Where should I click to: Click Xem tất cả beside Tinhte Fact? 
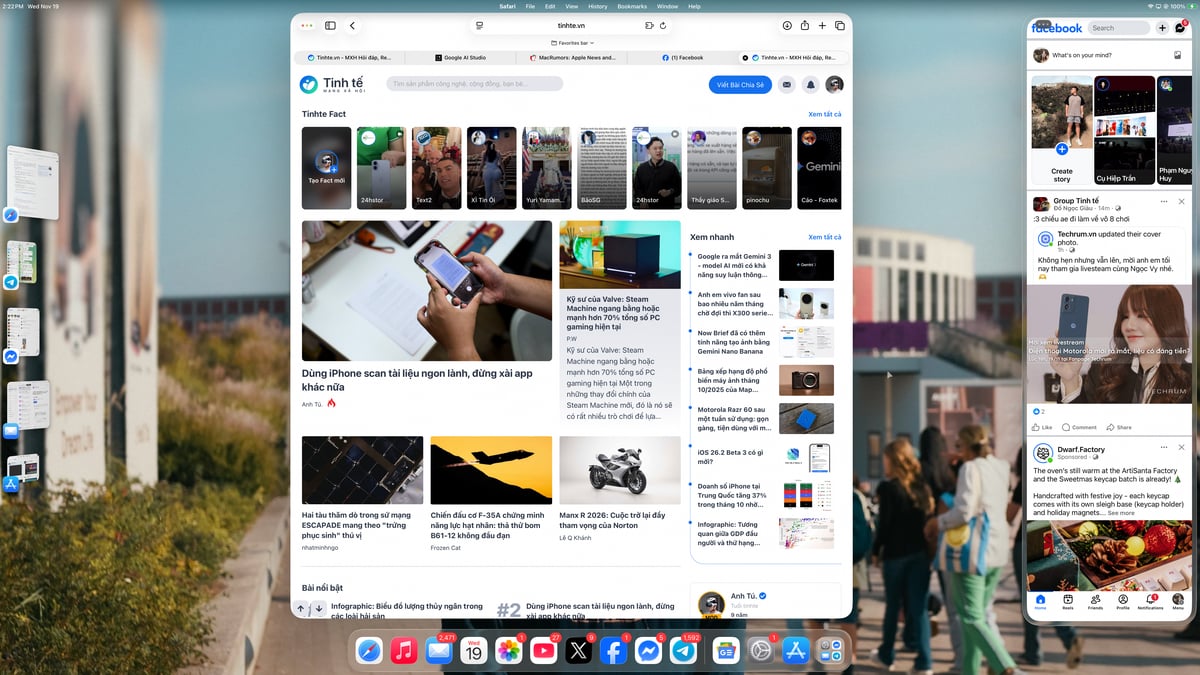point(824,114)
